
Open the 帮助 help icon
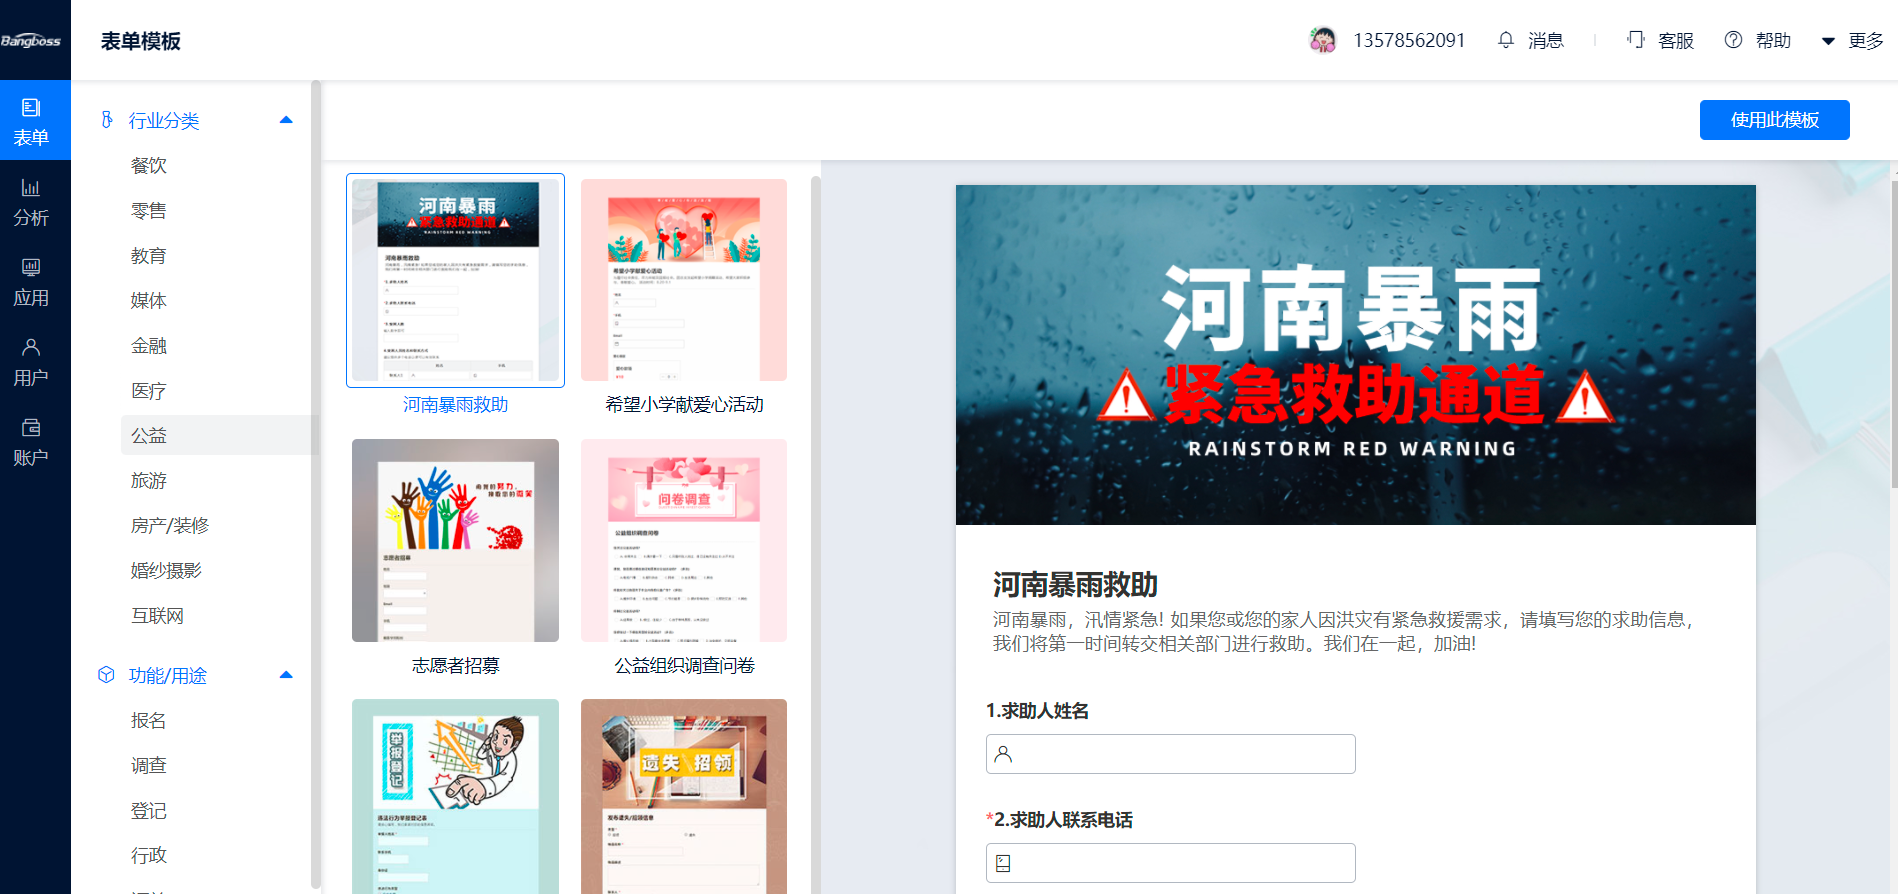[1734, 40]
